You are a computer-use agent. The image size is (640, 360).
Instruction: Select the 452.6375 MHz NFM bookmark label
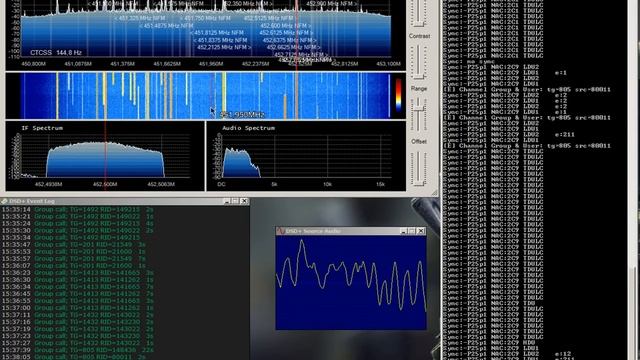tap(290, 40)
